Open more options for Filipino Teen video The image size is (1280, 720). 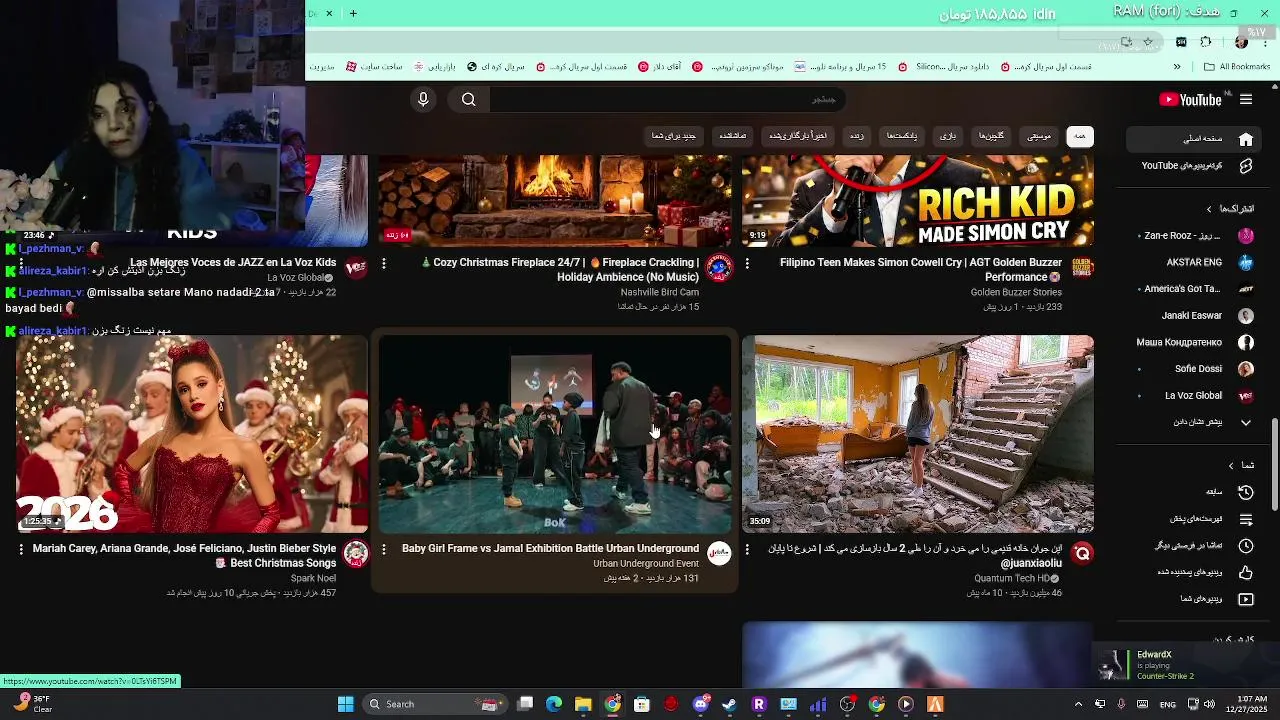(747, 263)
